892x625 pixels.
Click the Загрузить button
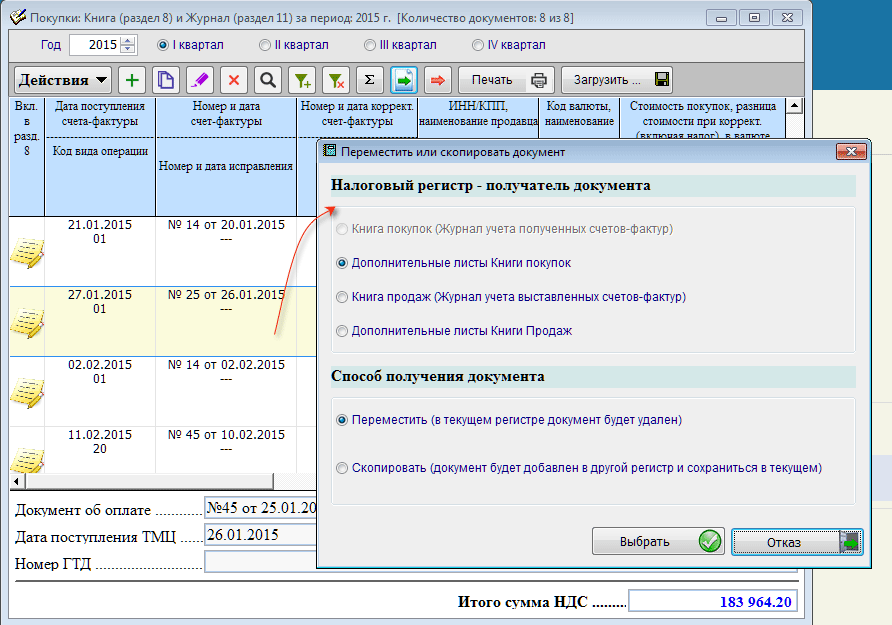coord(617,80)
